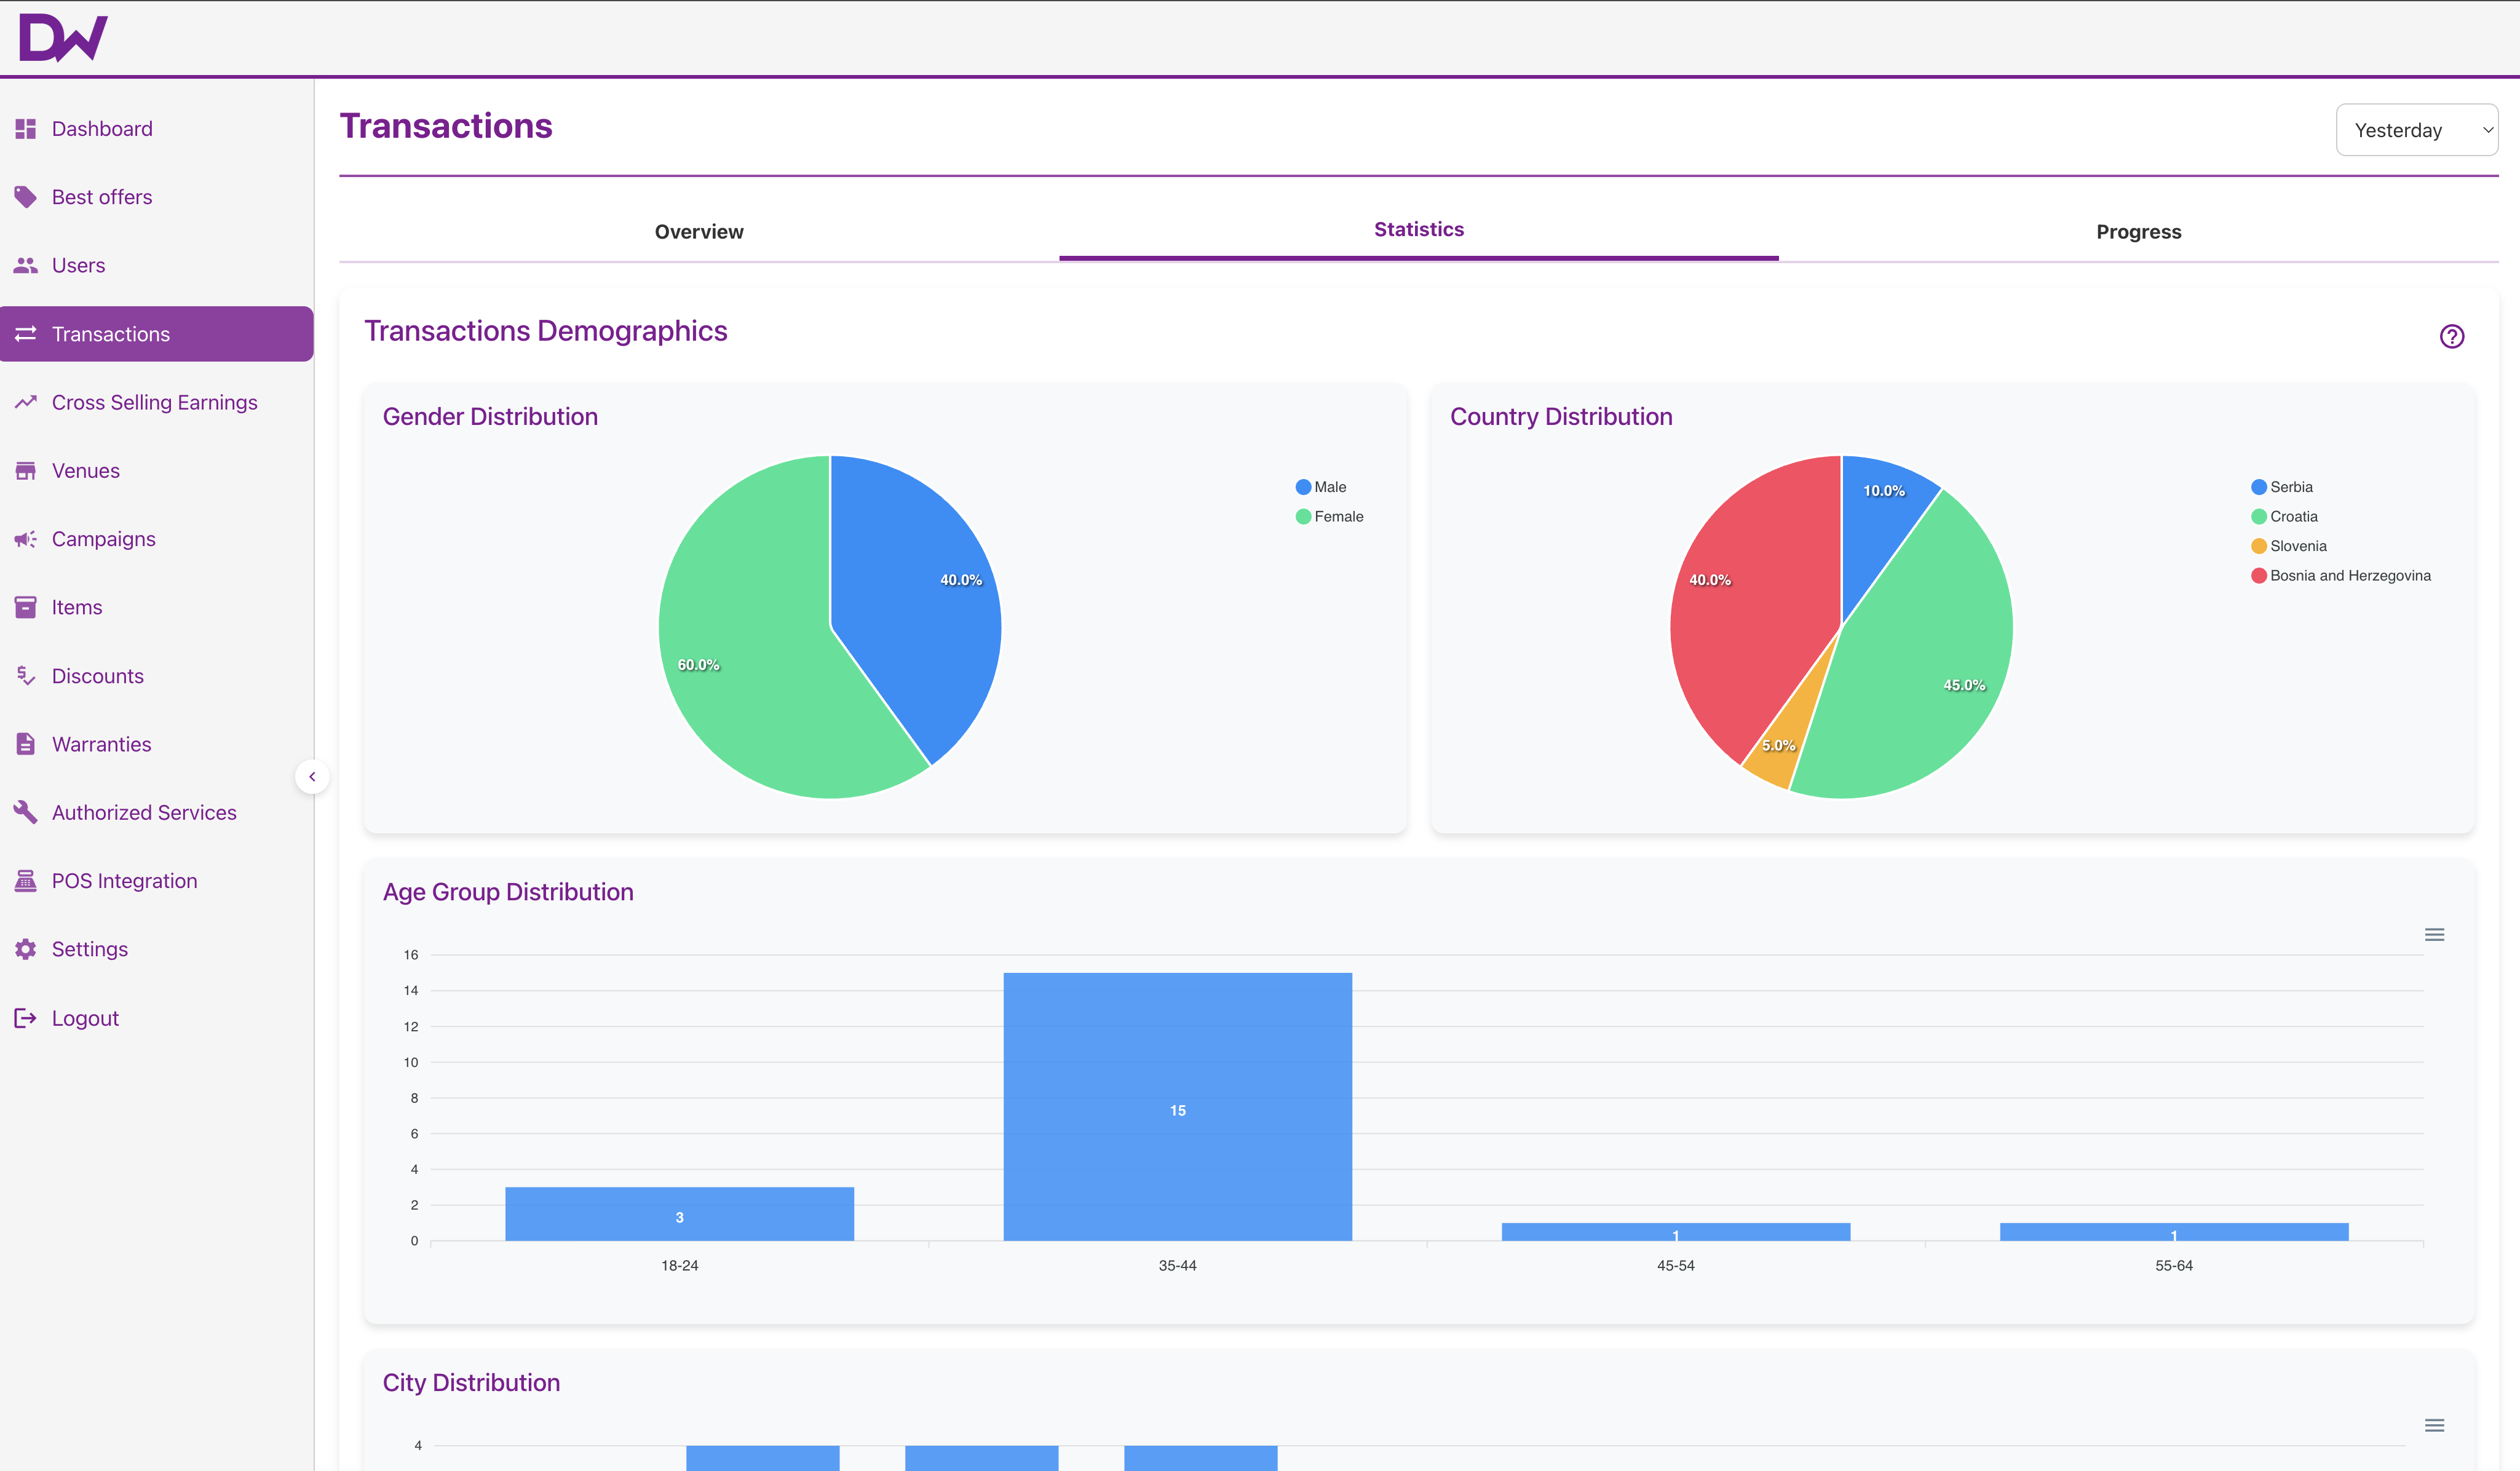Toggle the Female series in Gender Distribution legend
Screen dimensions: 2520x1471
point(1330,516)
